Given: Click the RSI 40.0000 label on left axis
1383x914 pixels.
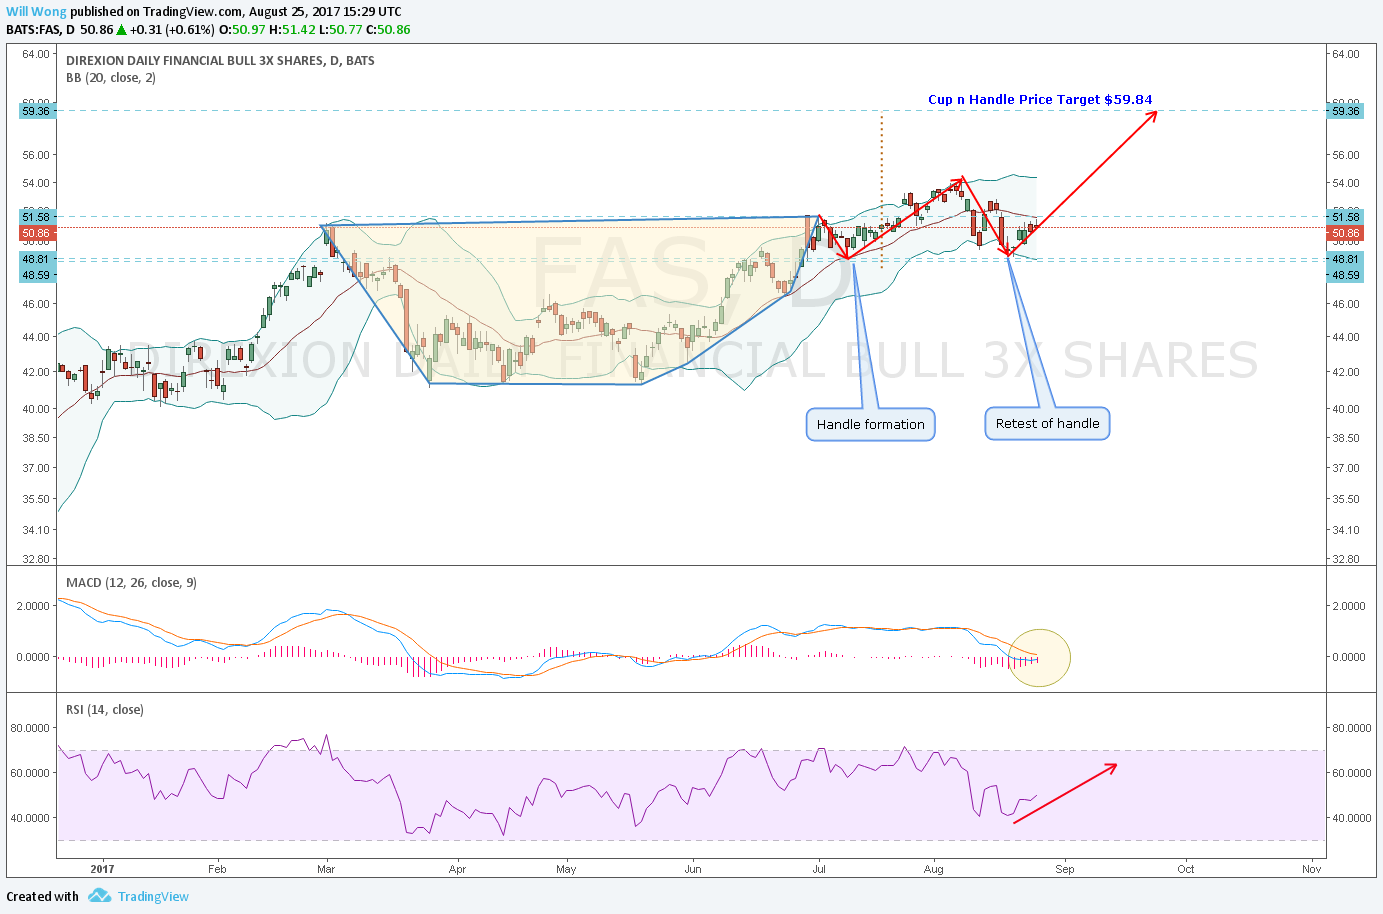Looking at the screenshot, I should [30, 818].
